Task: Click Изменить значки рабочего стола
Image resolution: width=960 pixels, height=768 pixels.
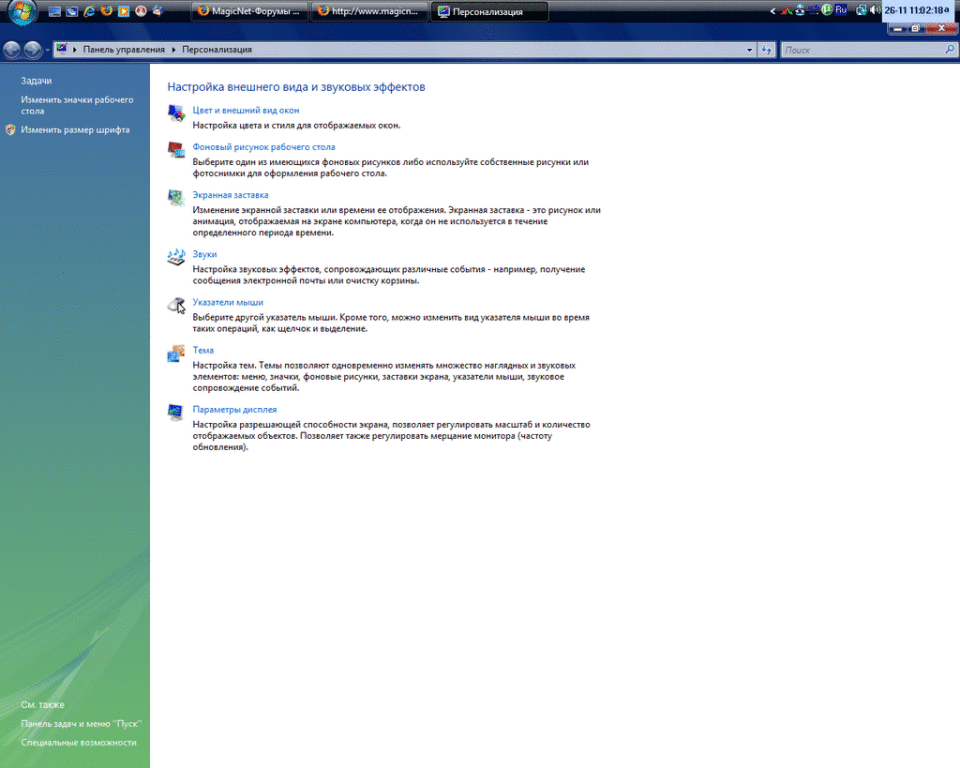Action: tap(77, 105)
